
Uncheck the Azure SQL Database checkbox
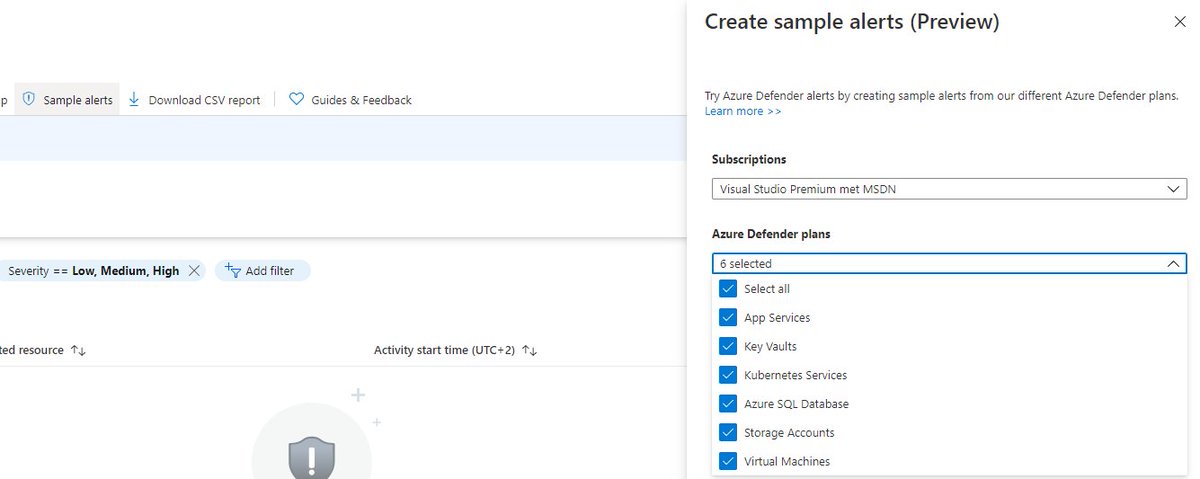click(x=728, y=404)
